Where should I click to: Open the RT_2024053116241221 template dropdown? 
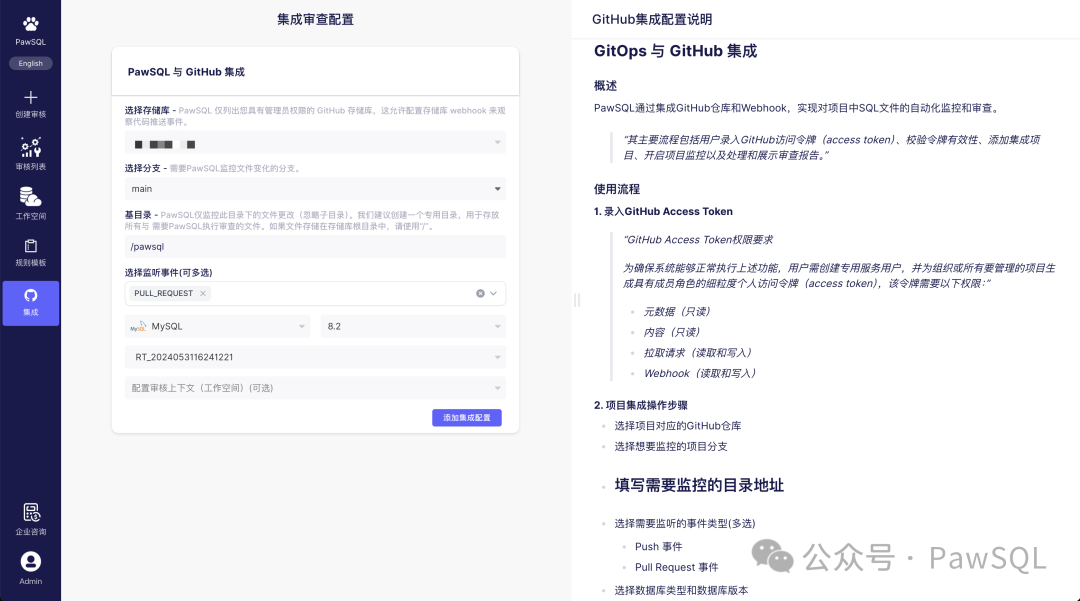point(315,357)
